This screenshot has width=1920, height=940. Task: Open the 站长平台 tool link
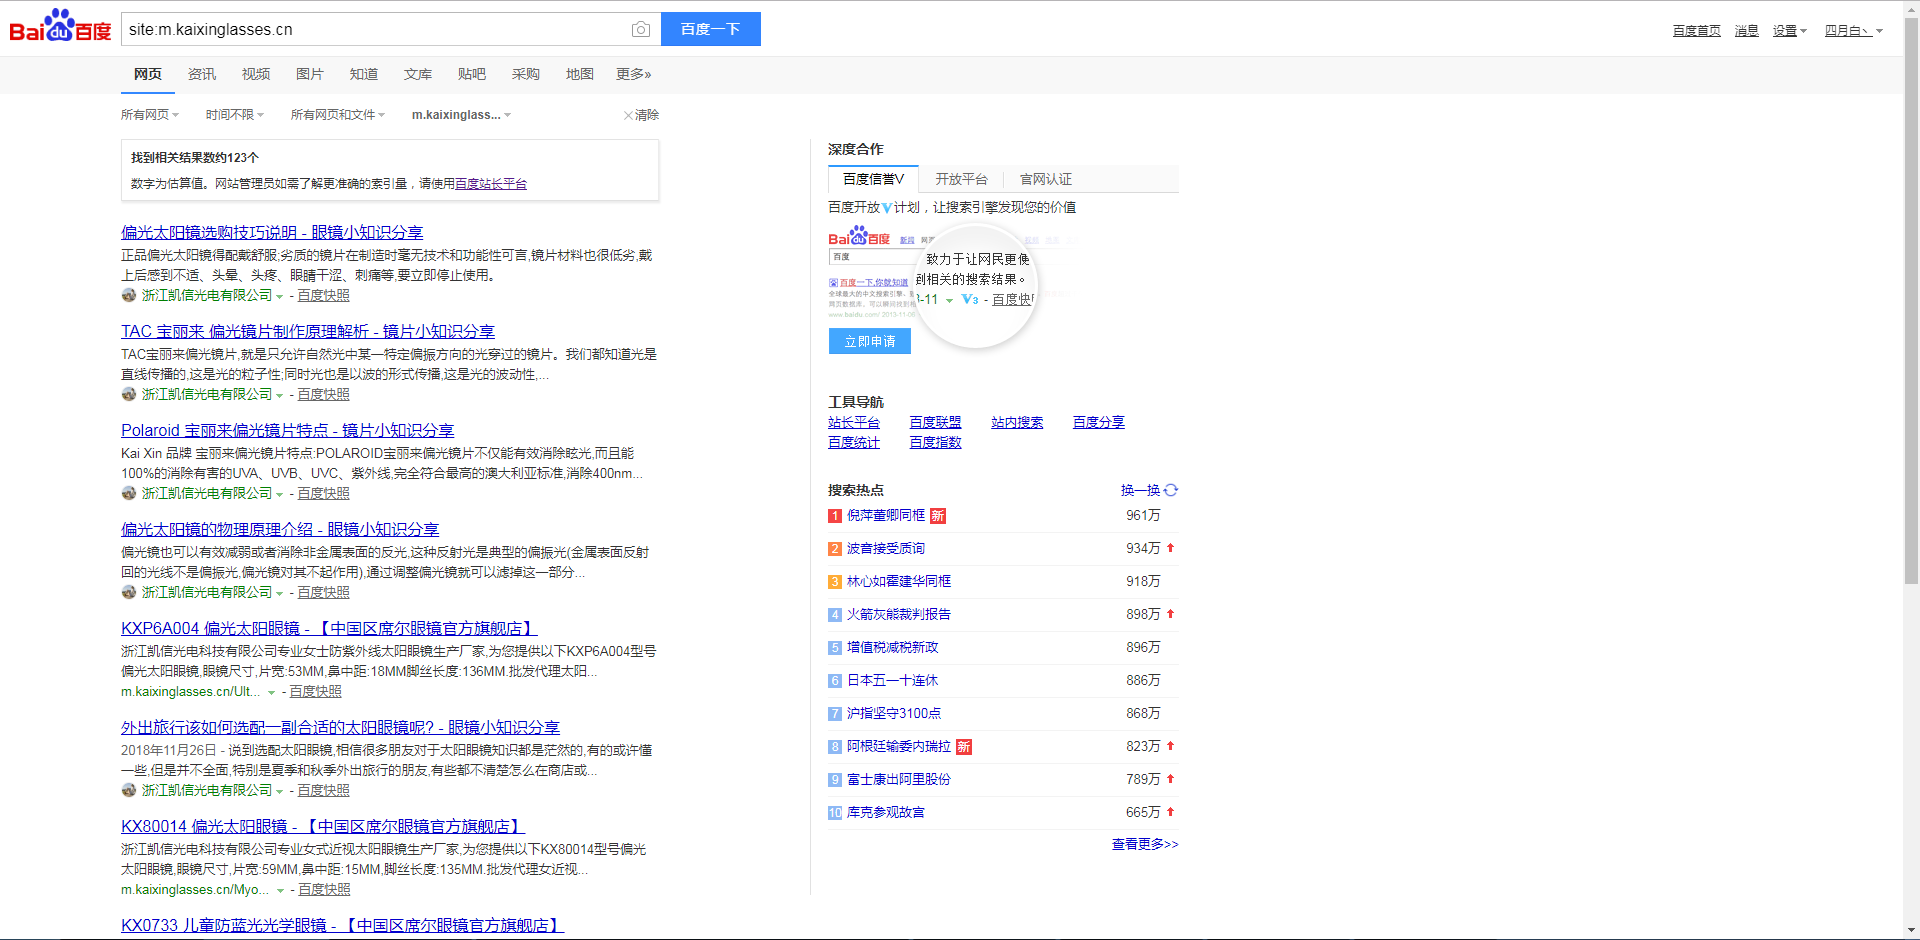point(854,422)
